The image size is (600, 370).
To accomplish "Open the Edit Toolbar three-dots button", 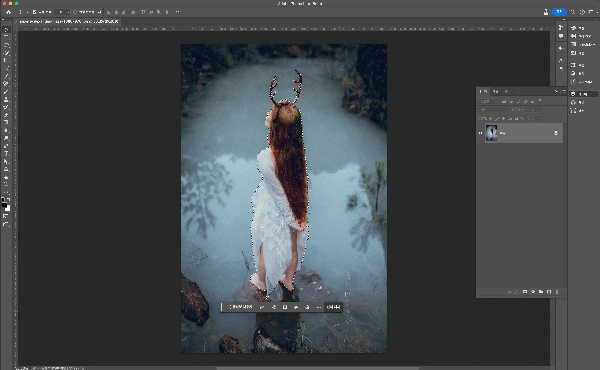I will [x=6, y=192].
